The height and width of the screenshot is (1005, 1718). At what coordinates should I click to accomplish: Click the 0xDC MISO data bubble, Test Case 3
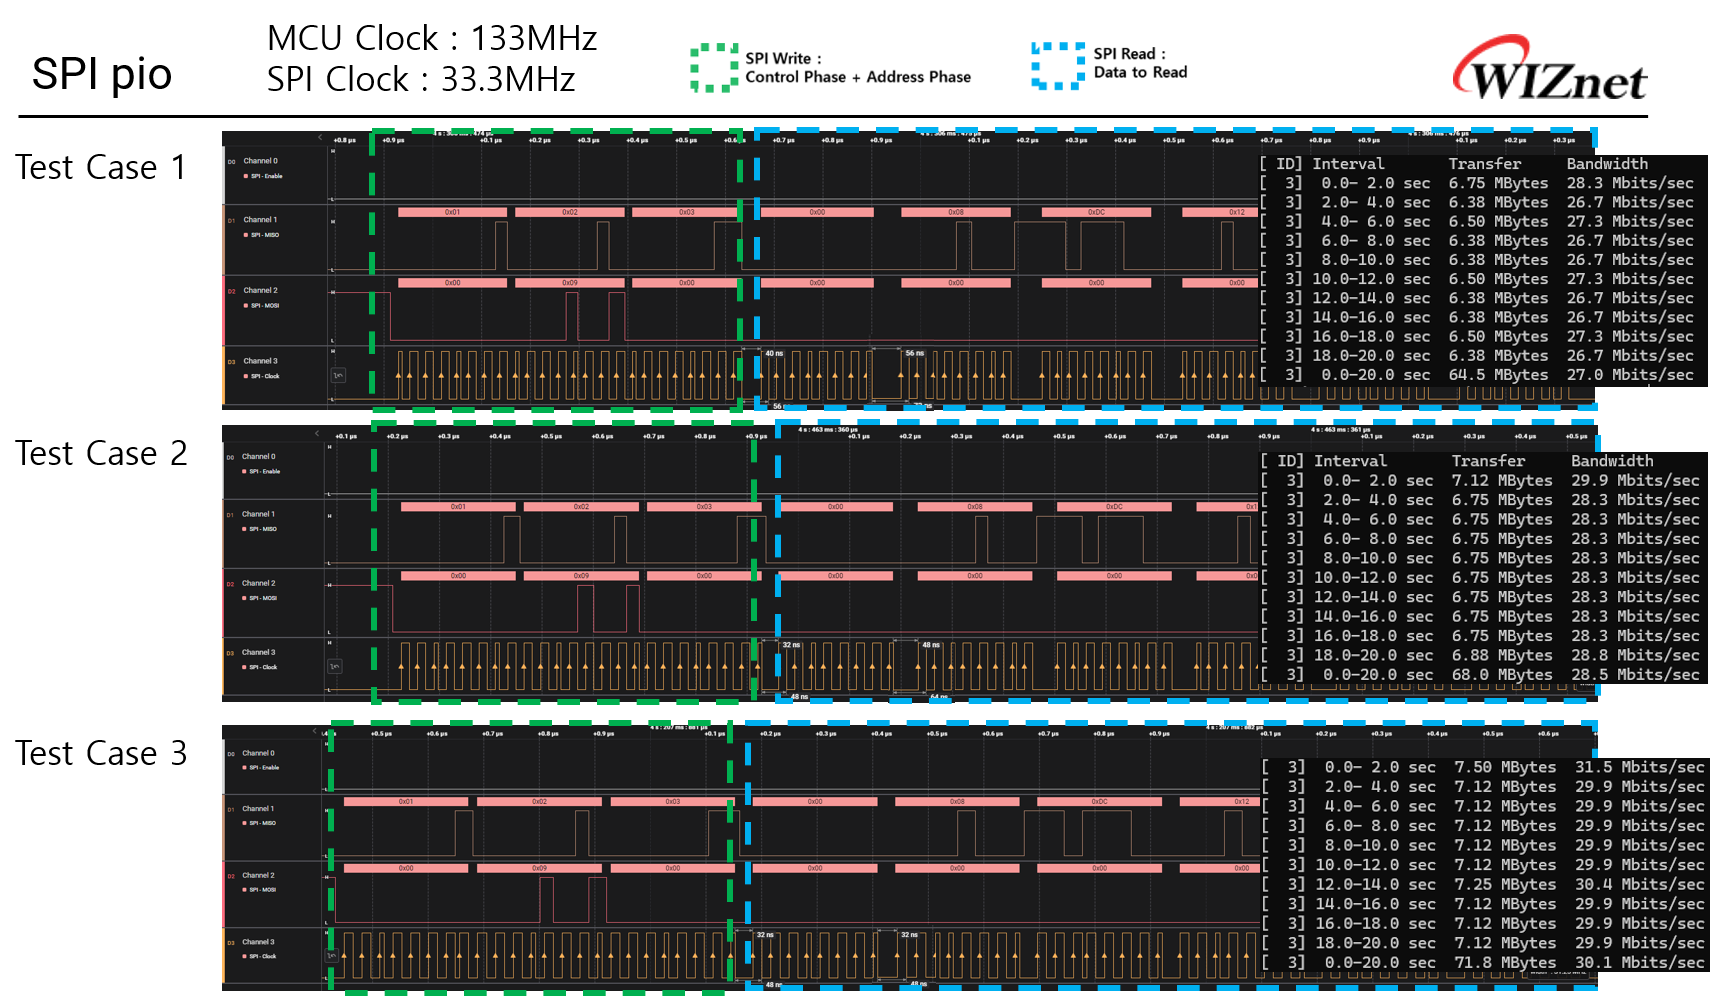tap(1099, 801)
